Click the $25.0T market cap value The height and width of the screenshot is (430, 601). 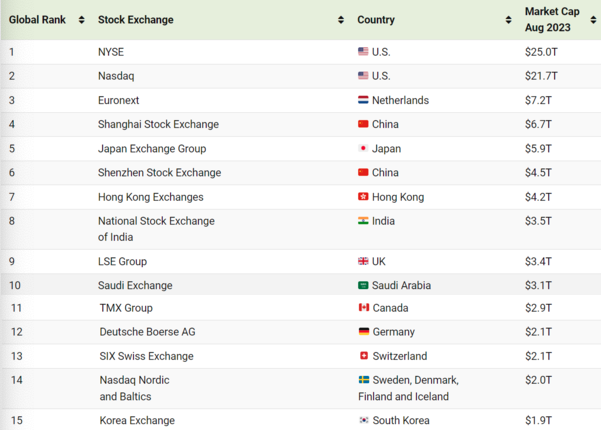point(541,52)
